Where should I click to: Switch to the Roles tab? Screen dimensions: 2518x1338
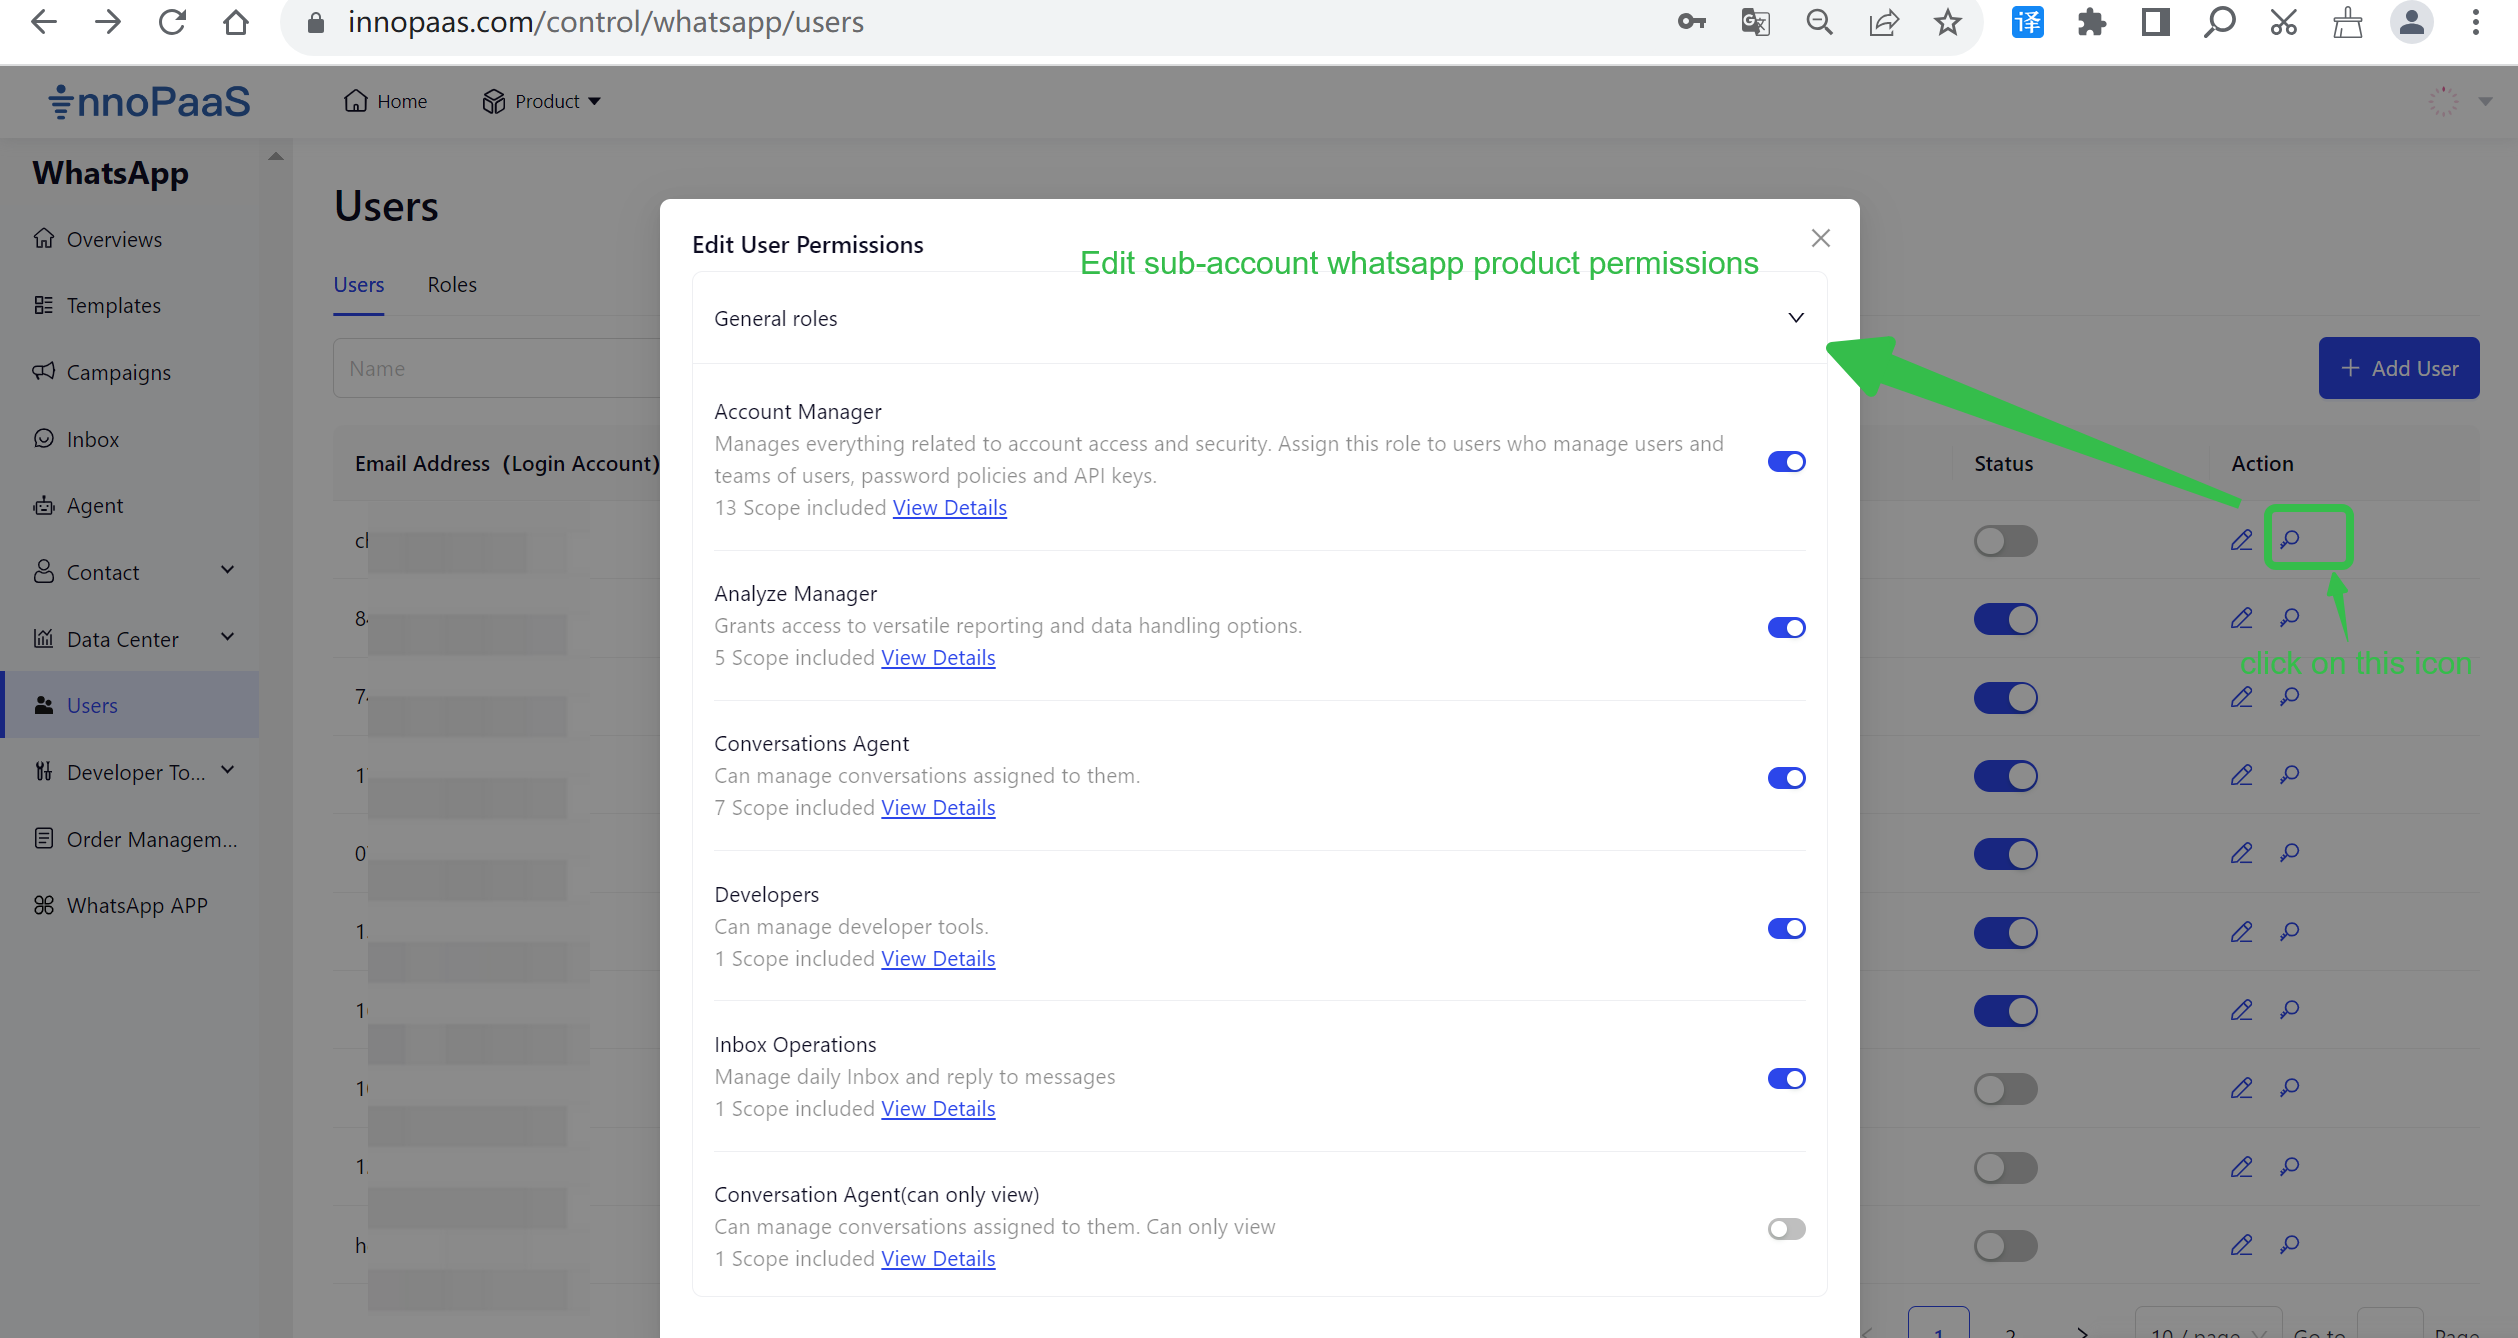(452, 284)
